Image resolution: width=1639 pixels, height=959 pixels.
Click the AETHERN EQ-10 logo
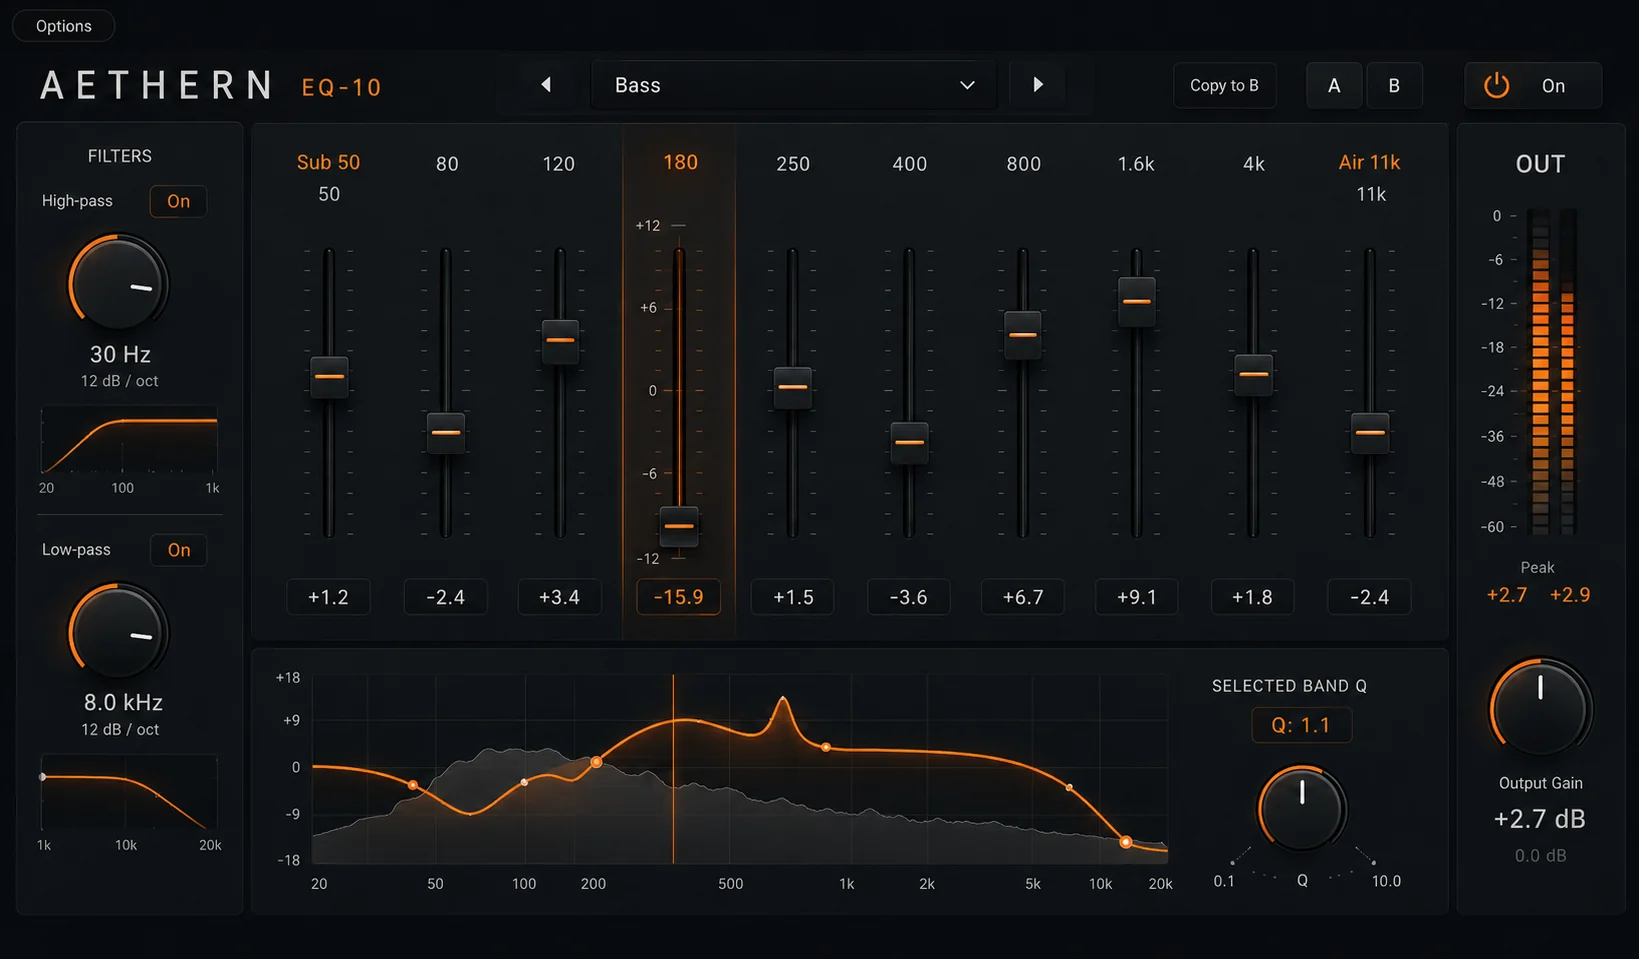coord(211,86)
